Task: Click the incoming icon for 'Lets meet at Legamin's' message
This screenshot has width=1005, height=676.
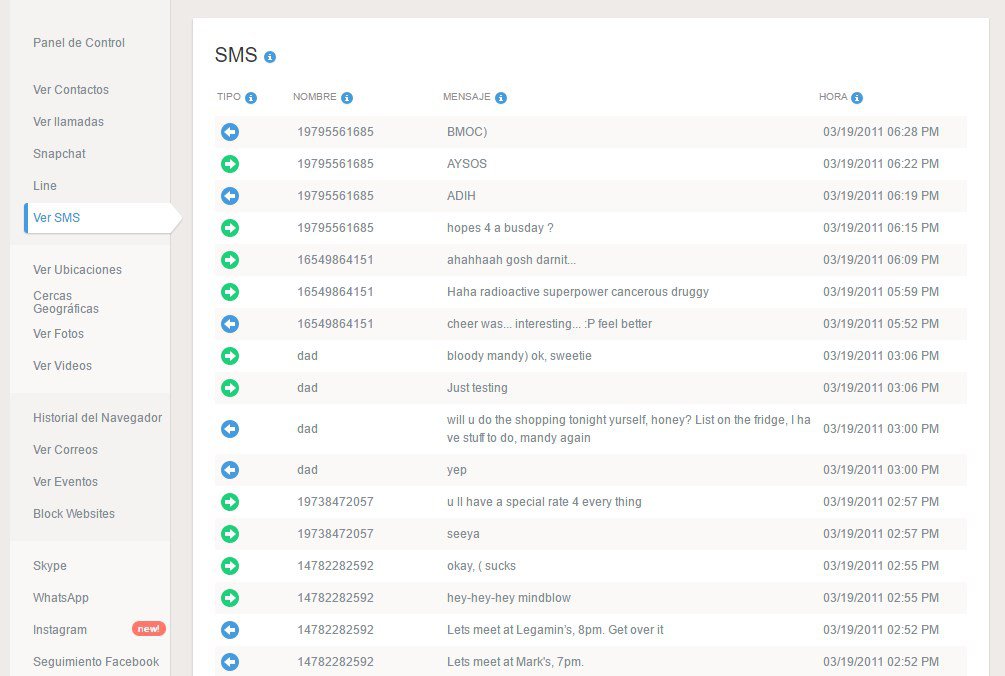Action: [230, 631]
